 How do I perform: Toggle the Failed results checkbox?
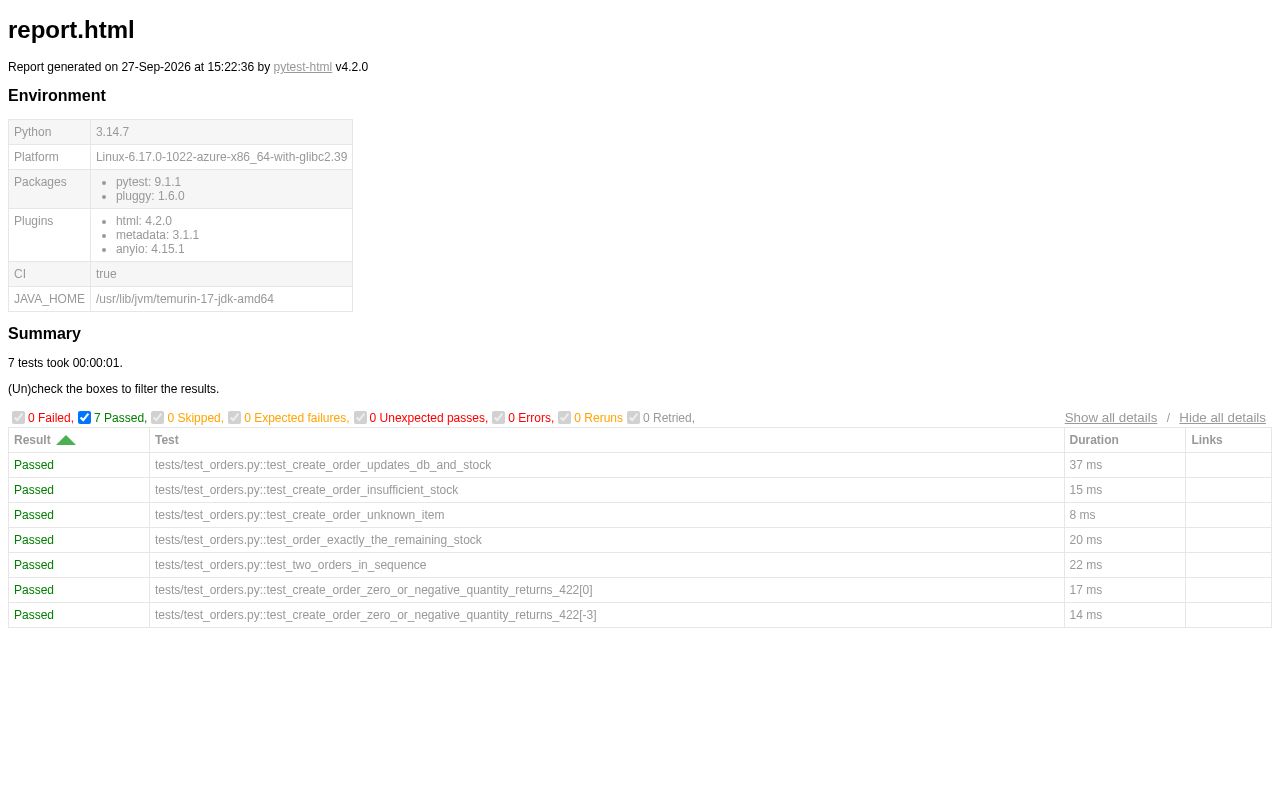click(18, 418)
